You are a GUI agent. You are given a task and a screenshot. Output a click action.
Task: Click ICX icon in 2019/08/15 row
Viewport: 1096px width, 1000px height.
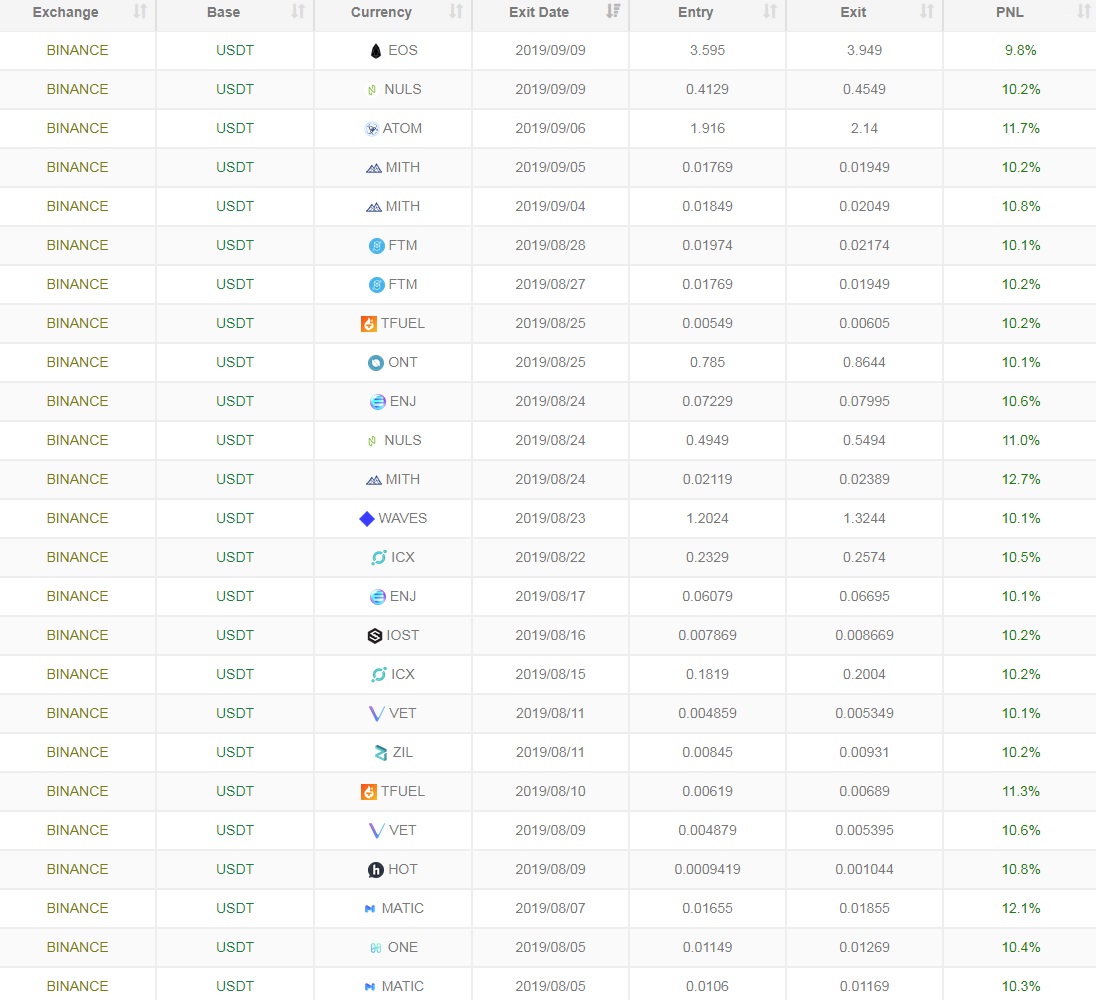[379, 674]
